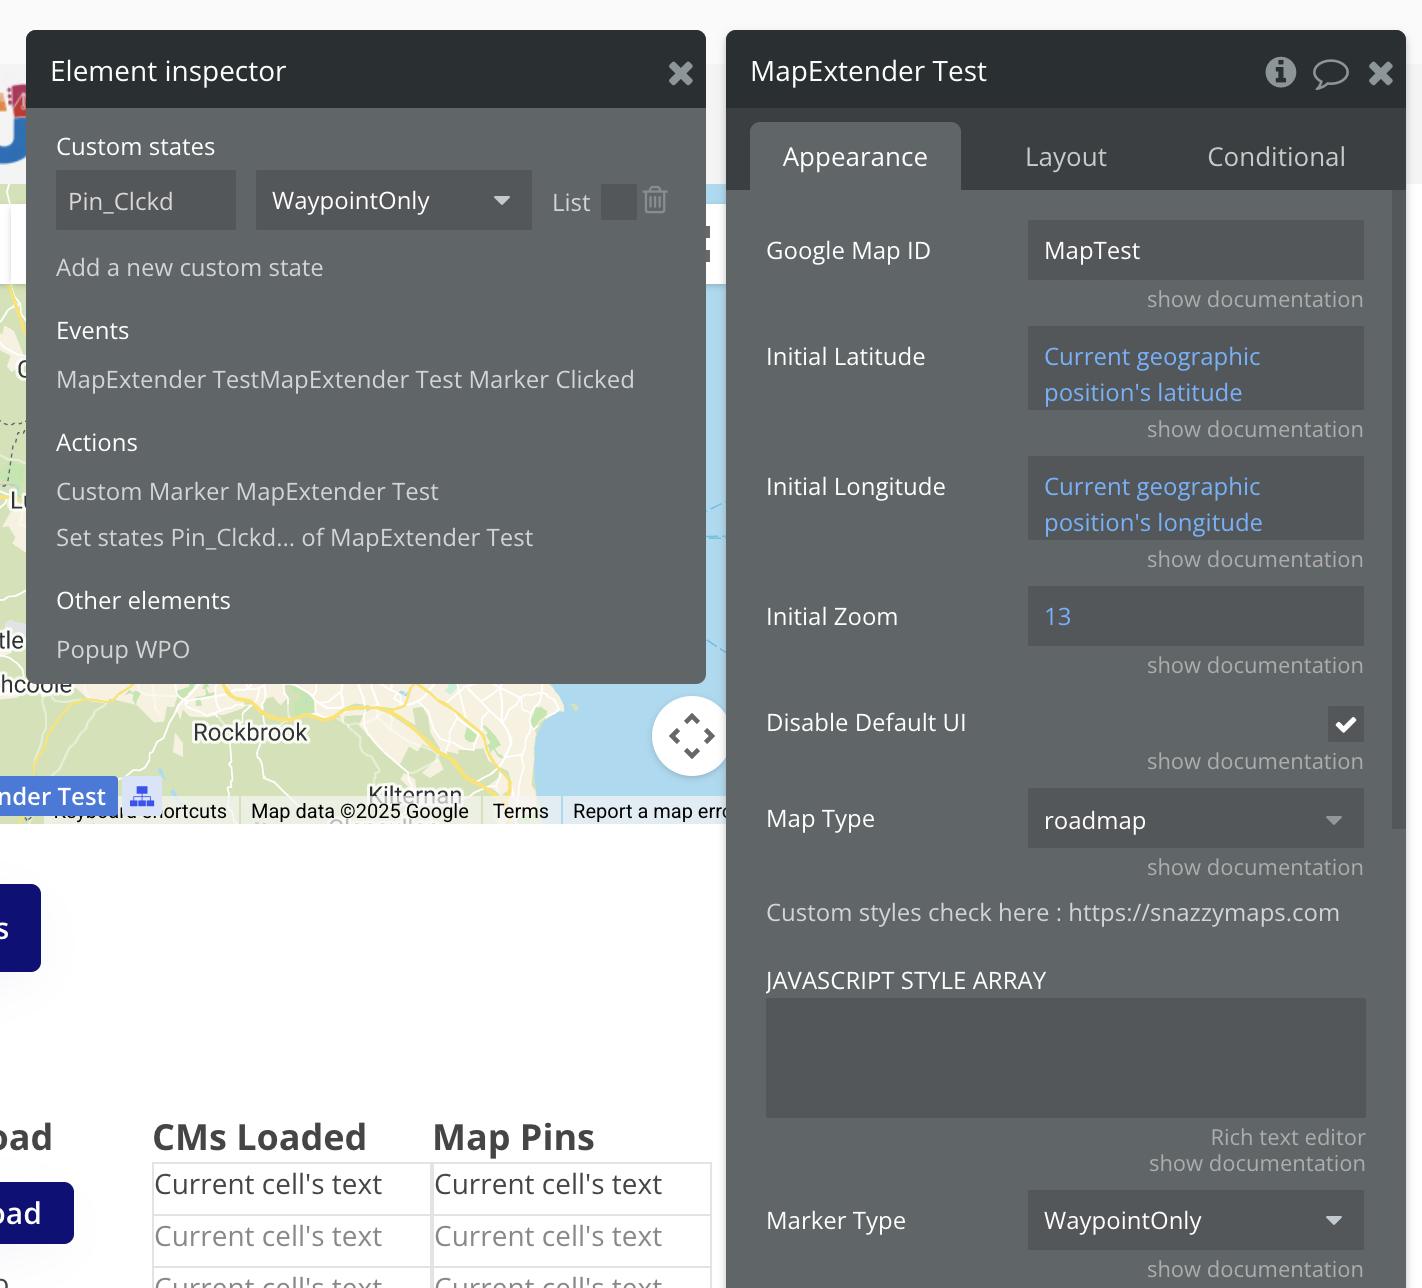This screenshot has height=1288, width=1422.
Task: Click the Custom styles snazzymaps.com text
Action: click(x=1053, y=913)
